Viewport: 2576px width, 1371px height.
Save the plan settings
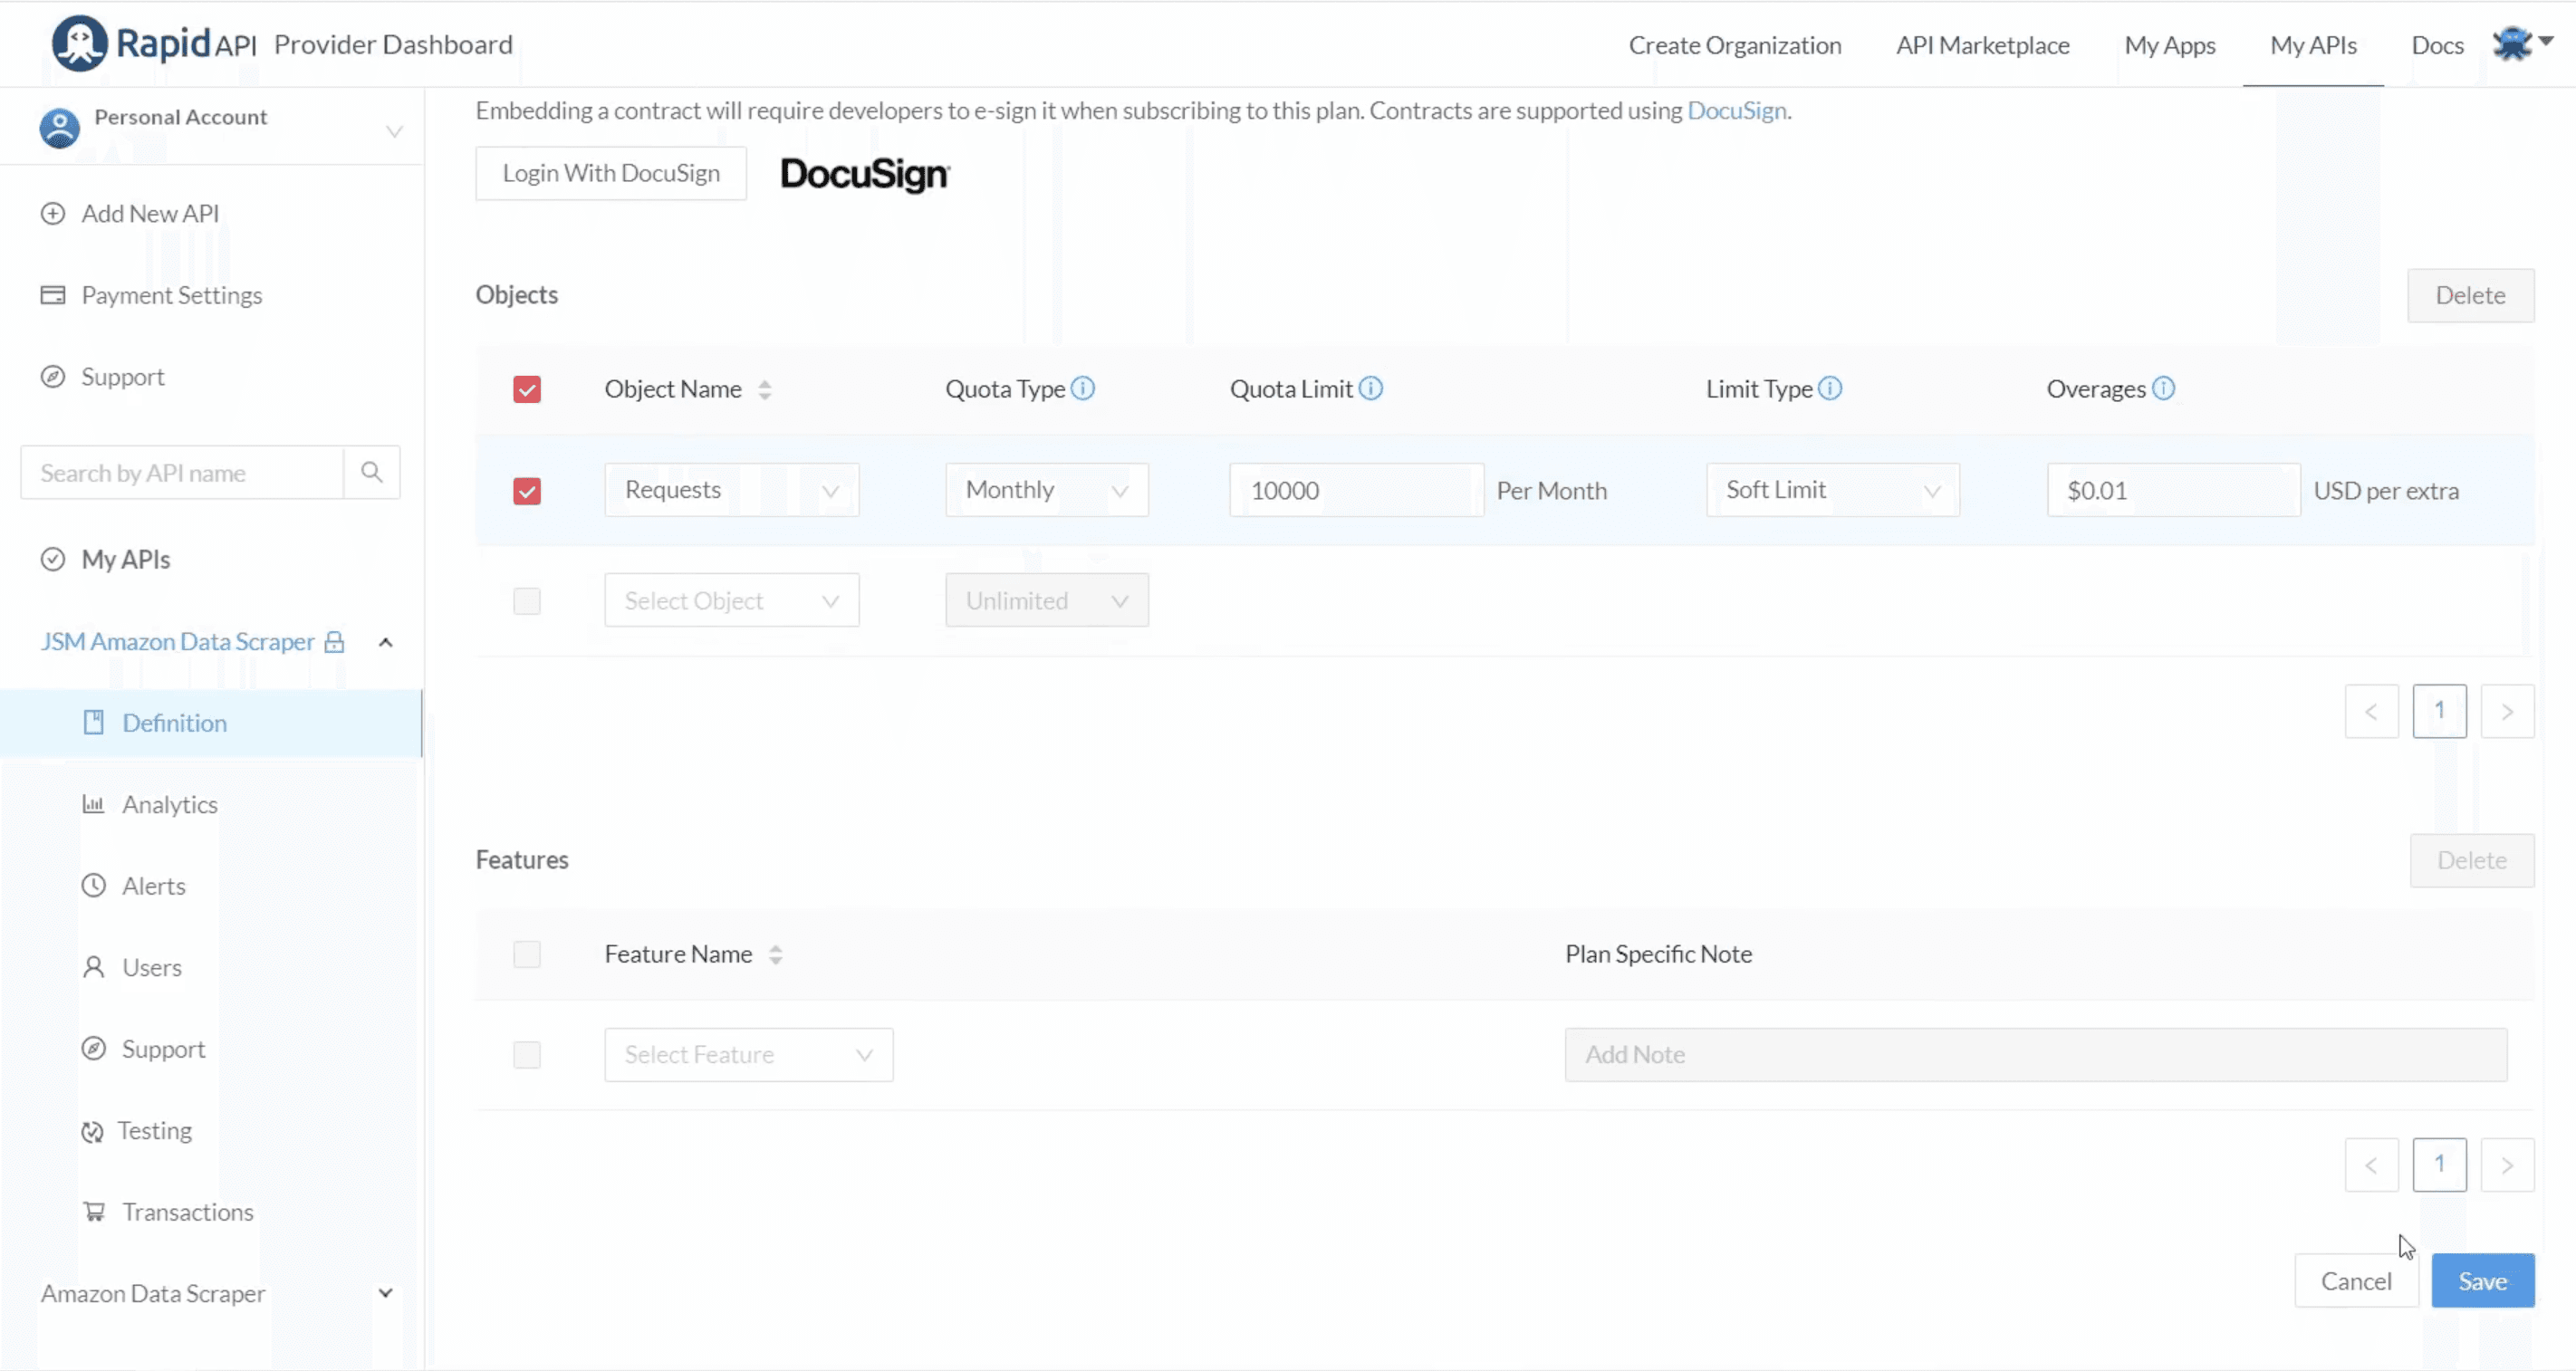click(x=2483, y=1281)
